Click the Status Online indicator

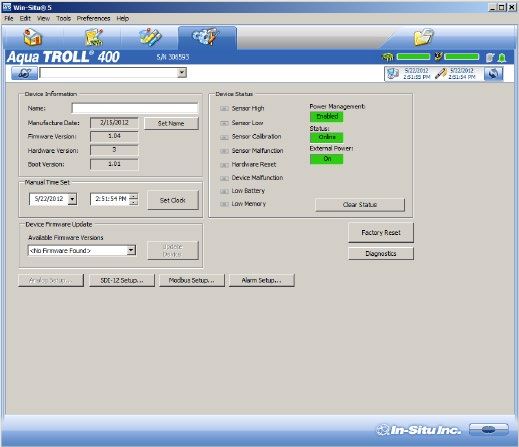click(327, 137)
